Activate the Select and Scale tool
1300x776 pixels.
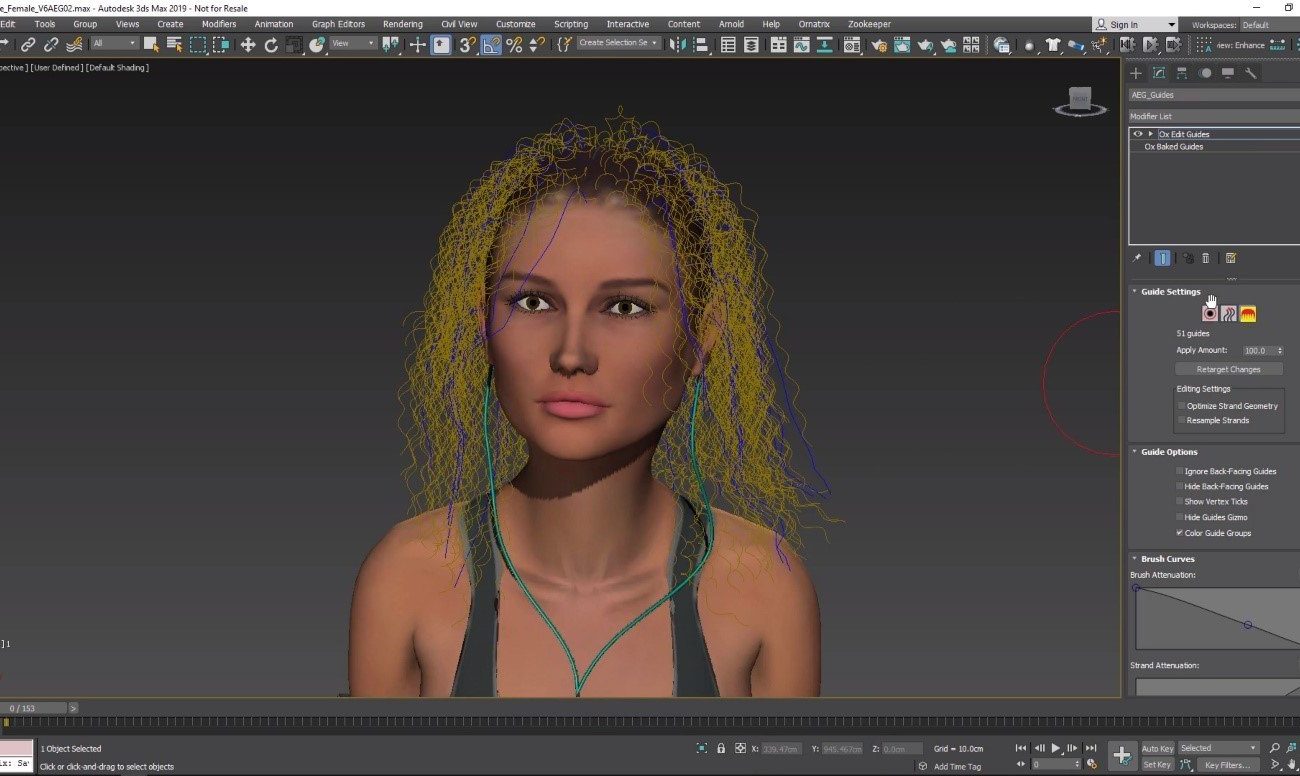[x=294, y=44]
